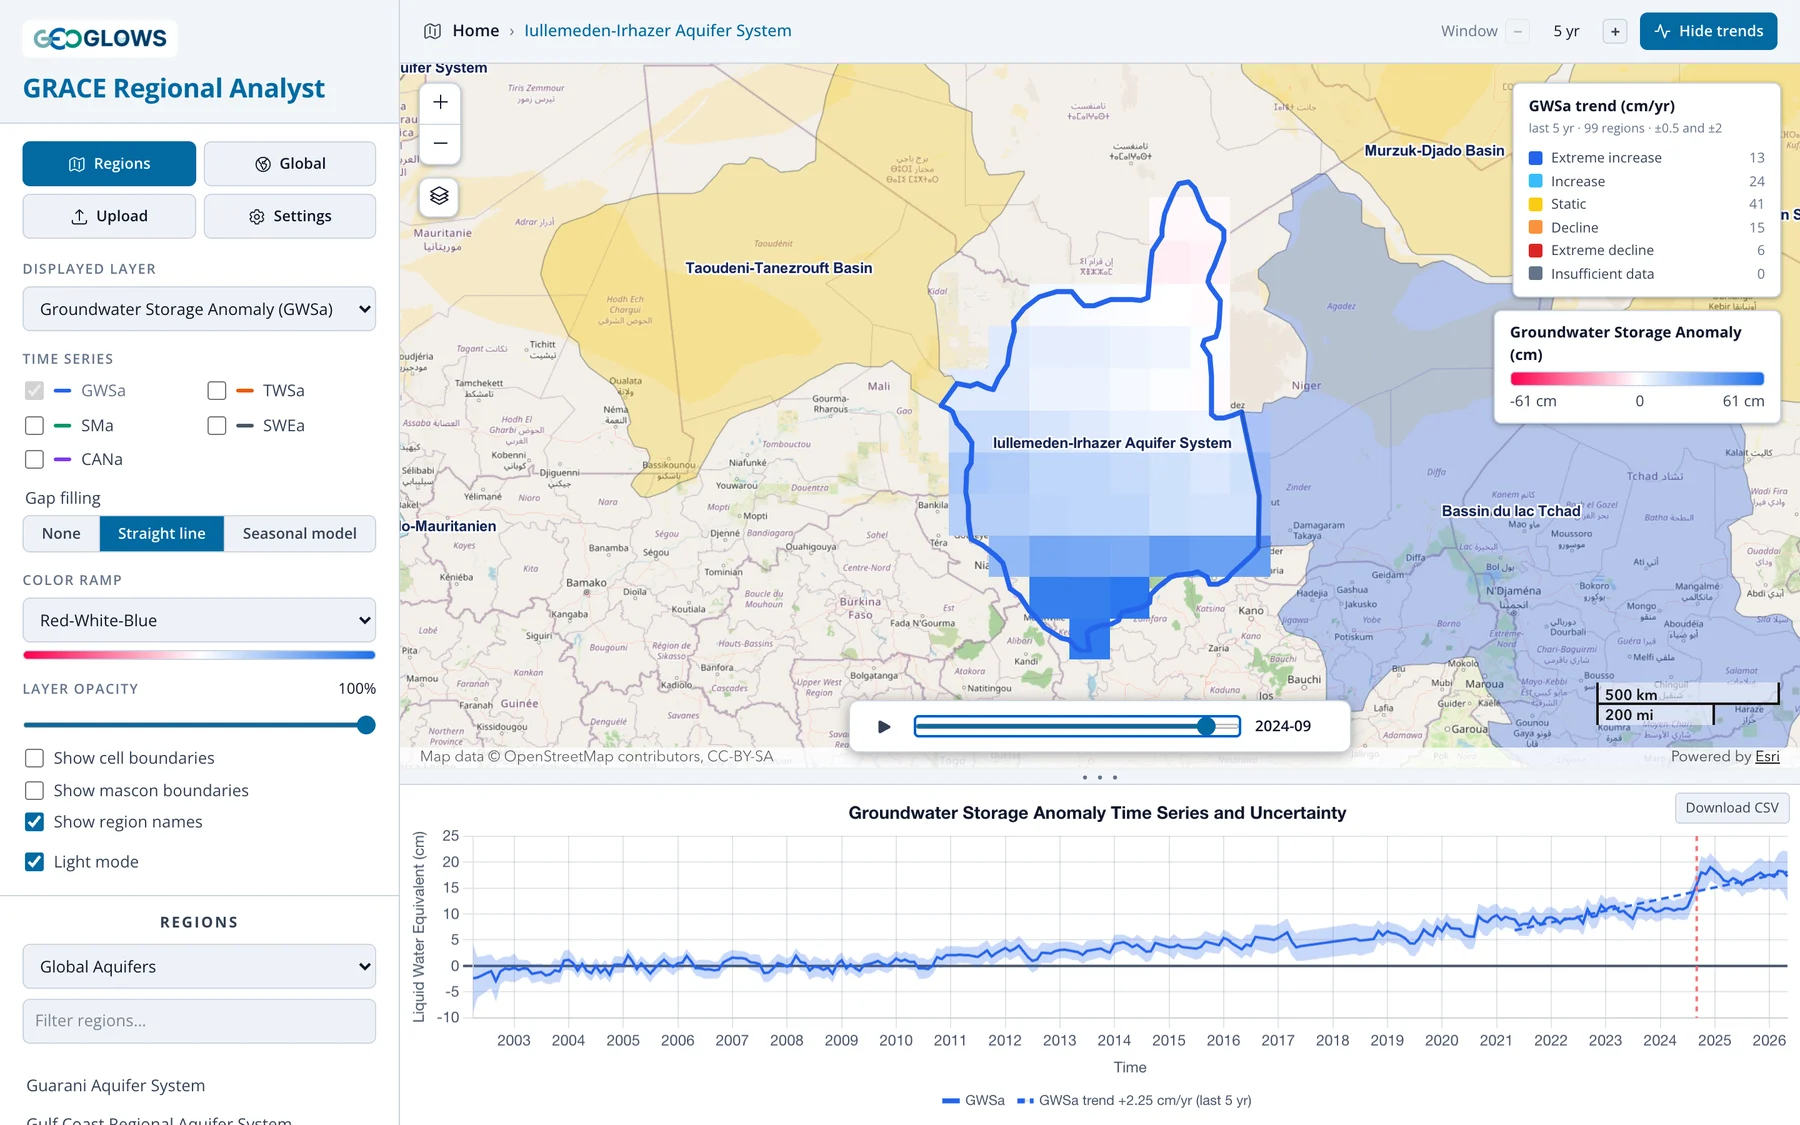Toggle GWSa series in chart legend
This screenshot has height=1125, width=1800.
(973, 1100)
